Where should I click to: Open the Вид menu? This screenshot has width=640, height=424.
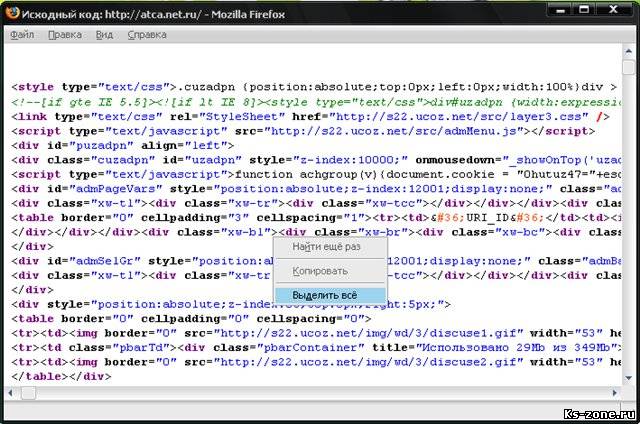104,35
